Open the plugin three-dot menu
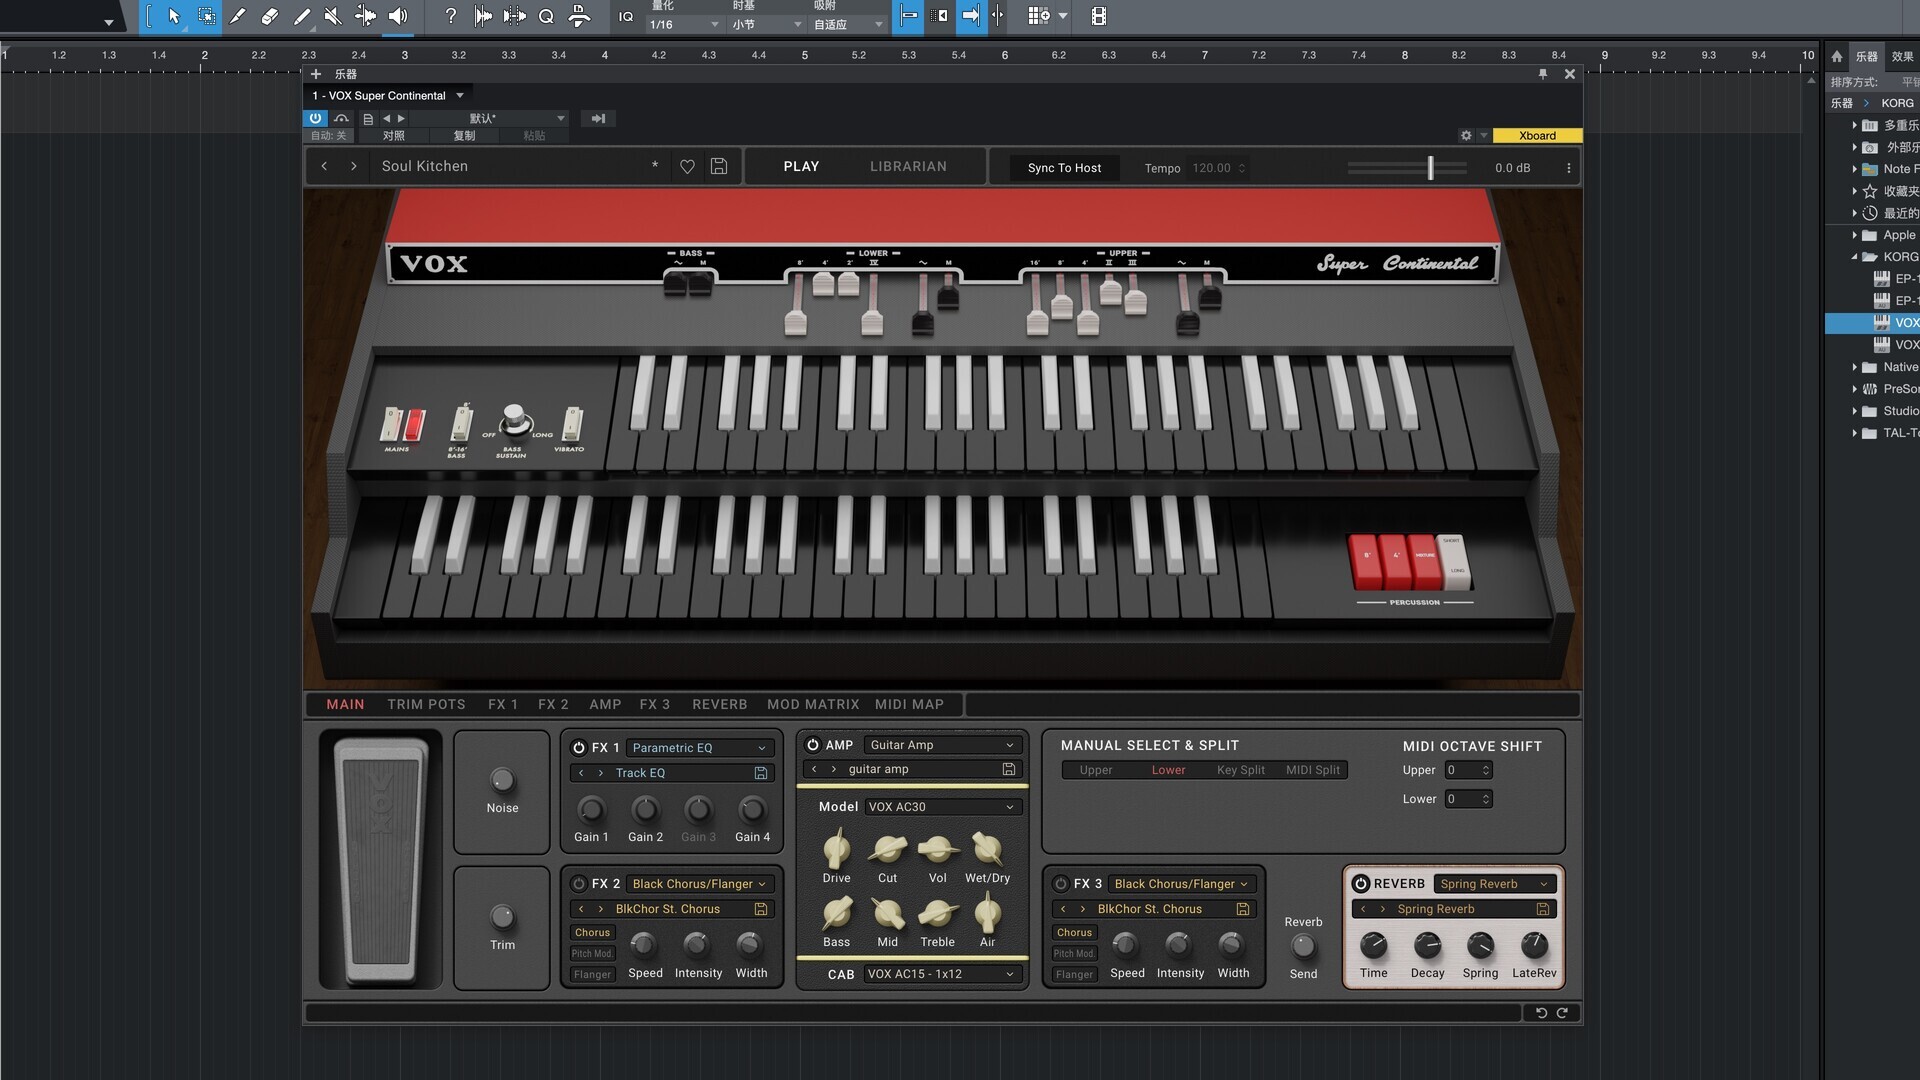Viewport: 1920px width, 1080px height. pyautogui.click(x=1568, y=168)
